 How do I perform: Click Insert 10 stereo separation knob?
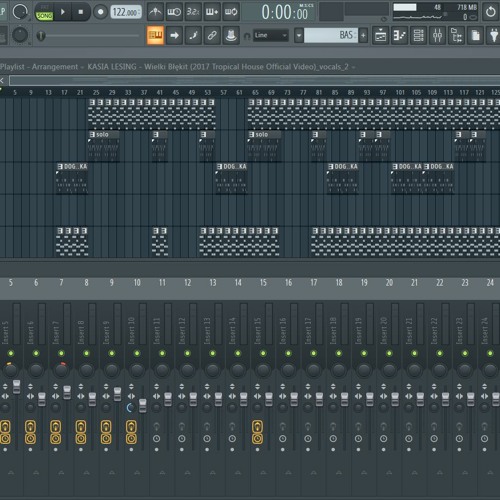click(x=130, y=407)
